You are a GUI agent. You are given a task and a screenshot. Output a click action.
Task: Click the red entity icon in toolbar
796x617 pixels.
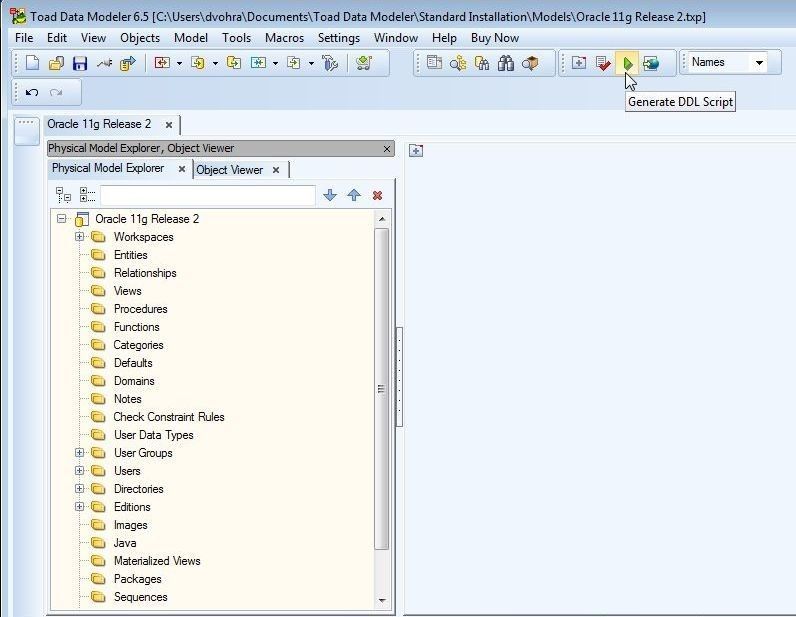tap(162, 63)
